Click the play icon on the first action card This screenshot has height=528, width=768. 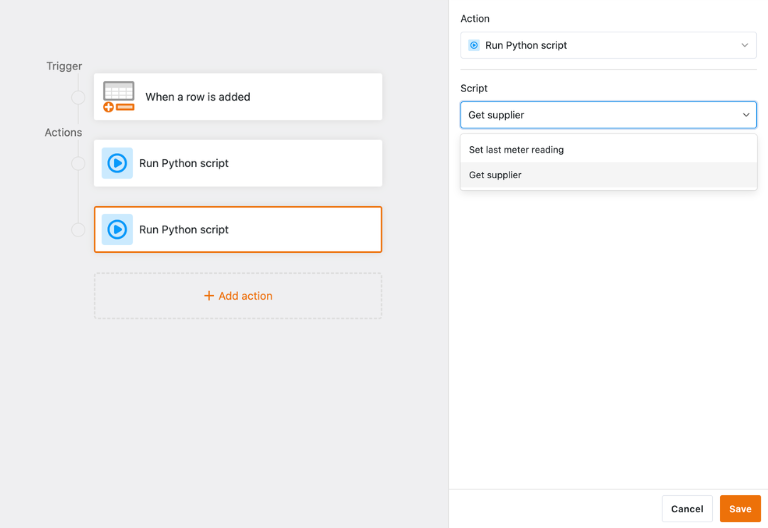point(117,163)
